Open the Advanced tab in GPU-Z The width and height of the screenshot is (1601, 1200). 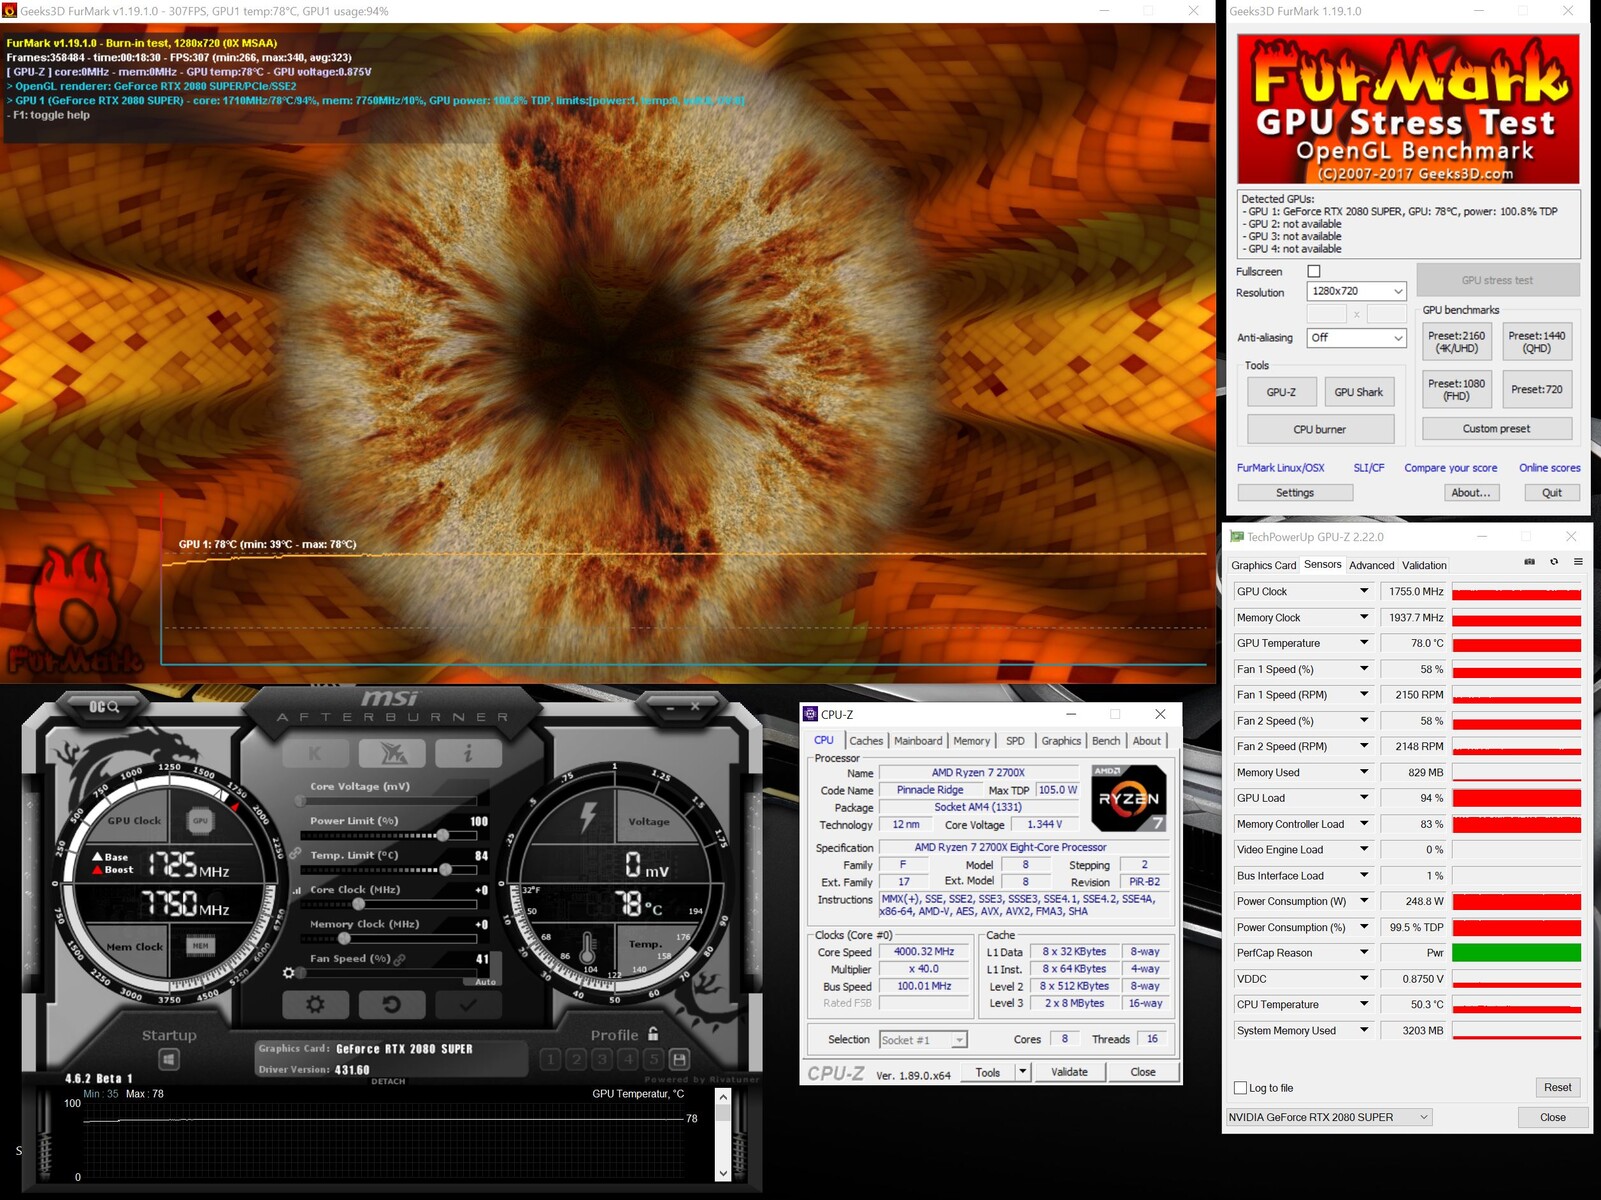click(x=1371, y=565)
